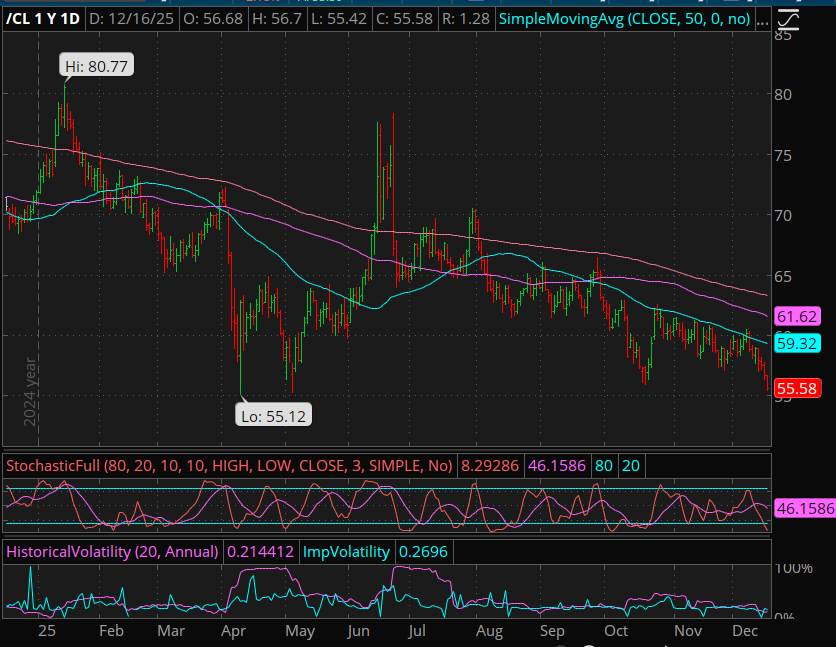
Task: Click the 0.2696 implied volatility value
Action: [x=423, y=552]
